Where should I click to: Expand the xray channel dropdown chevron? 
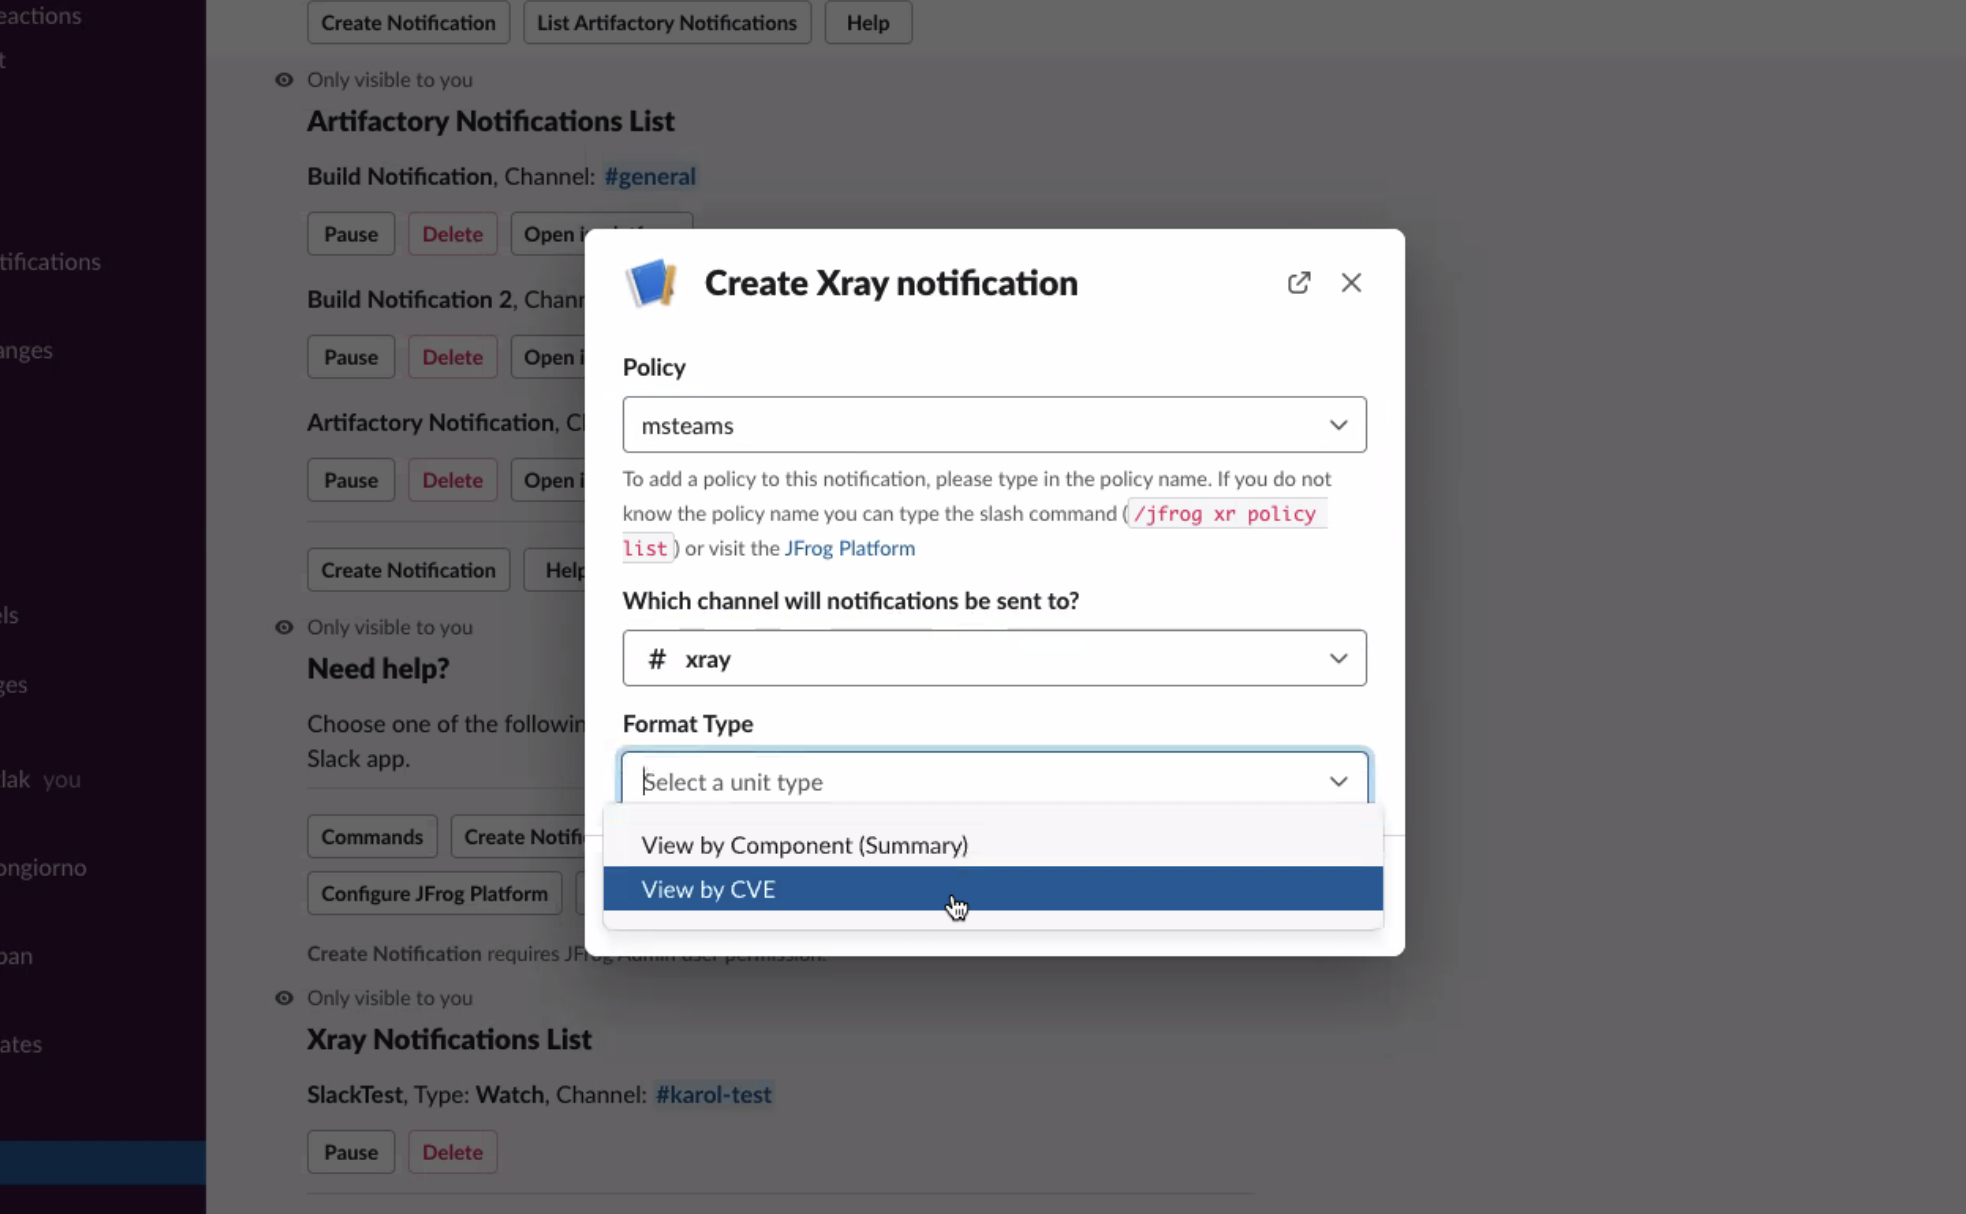(x=1338, y=659)
